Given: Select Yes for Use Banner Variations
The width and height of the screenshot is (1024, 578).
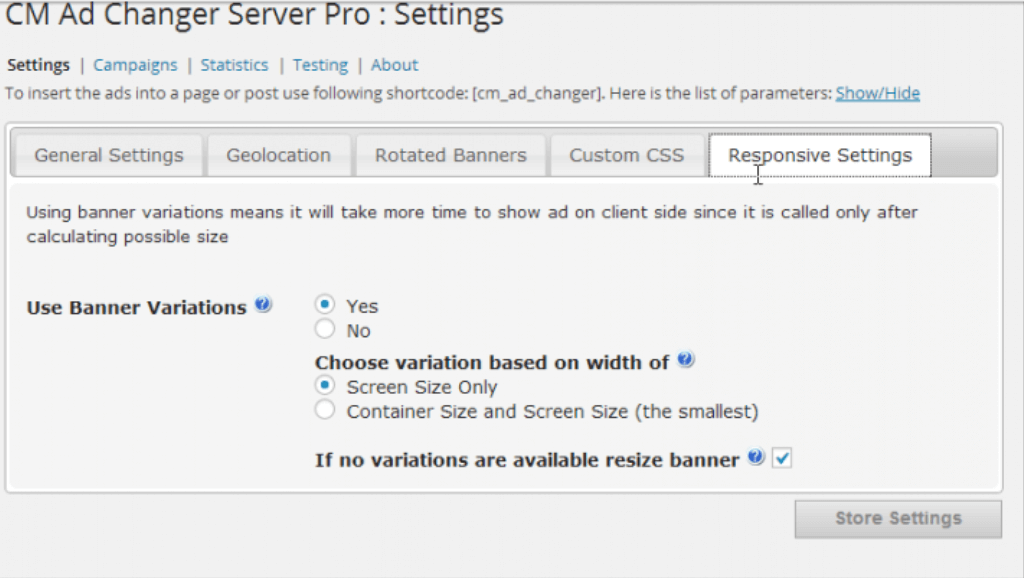Looking at the screenshot, I should click(x=325, y=304).
